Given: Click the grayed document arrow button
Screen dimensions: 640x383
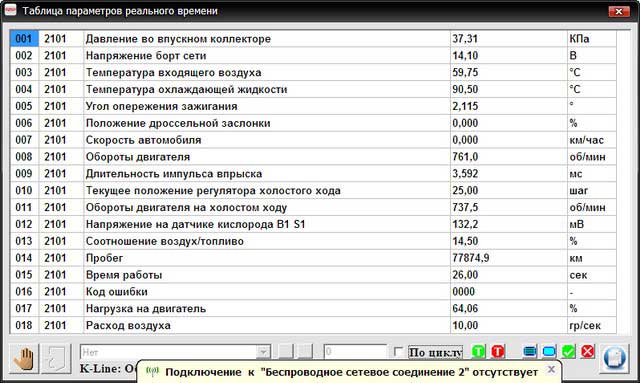Looking at the screenshot, I should (56, 359).
